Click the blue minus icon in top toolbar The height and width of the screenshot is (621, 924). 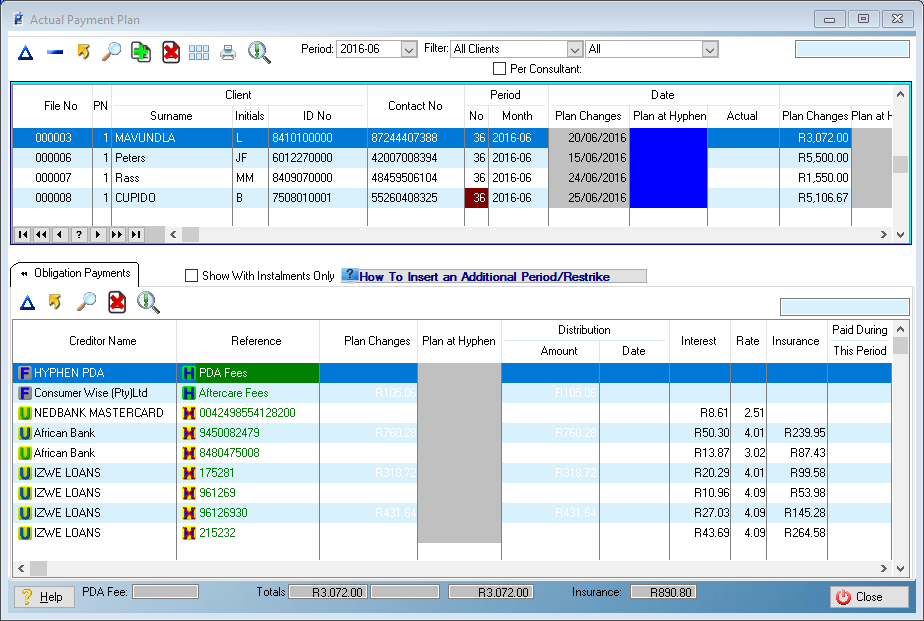pyautogui.click(x=55, y=53)
